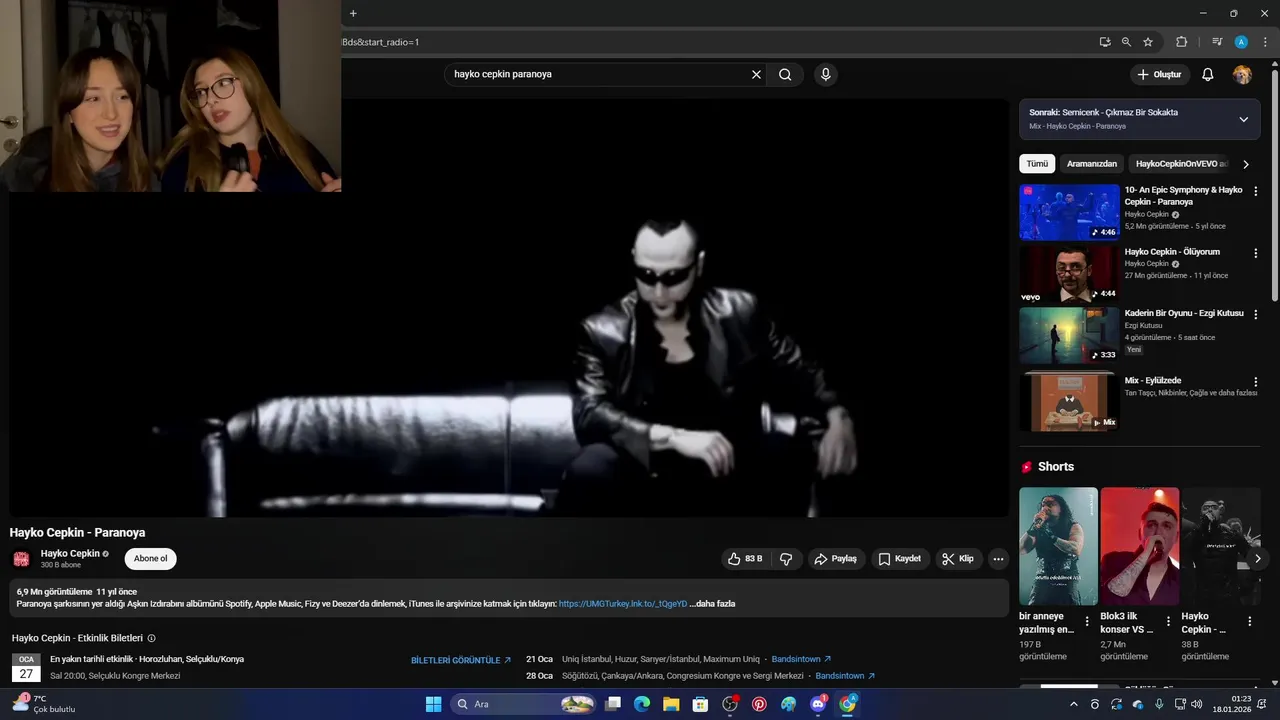Click the Oluştur create button

point(1160,75)
